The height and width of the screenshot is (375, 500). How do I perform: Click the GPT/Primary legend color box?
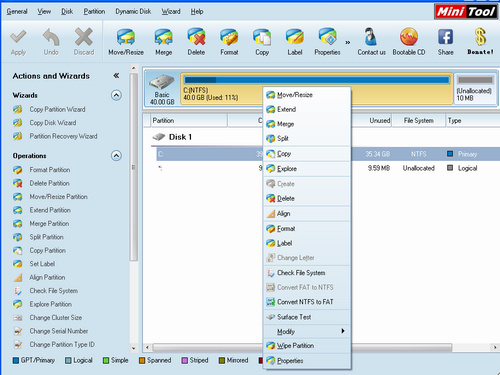coord(16,360)
